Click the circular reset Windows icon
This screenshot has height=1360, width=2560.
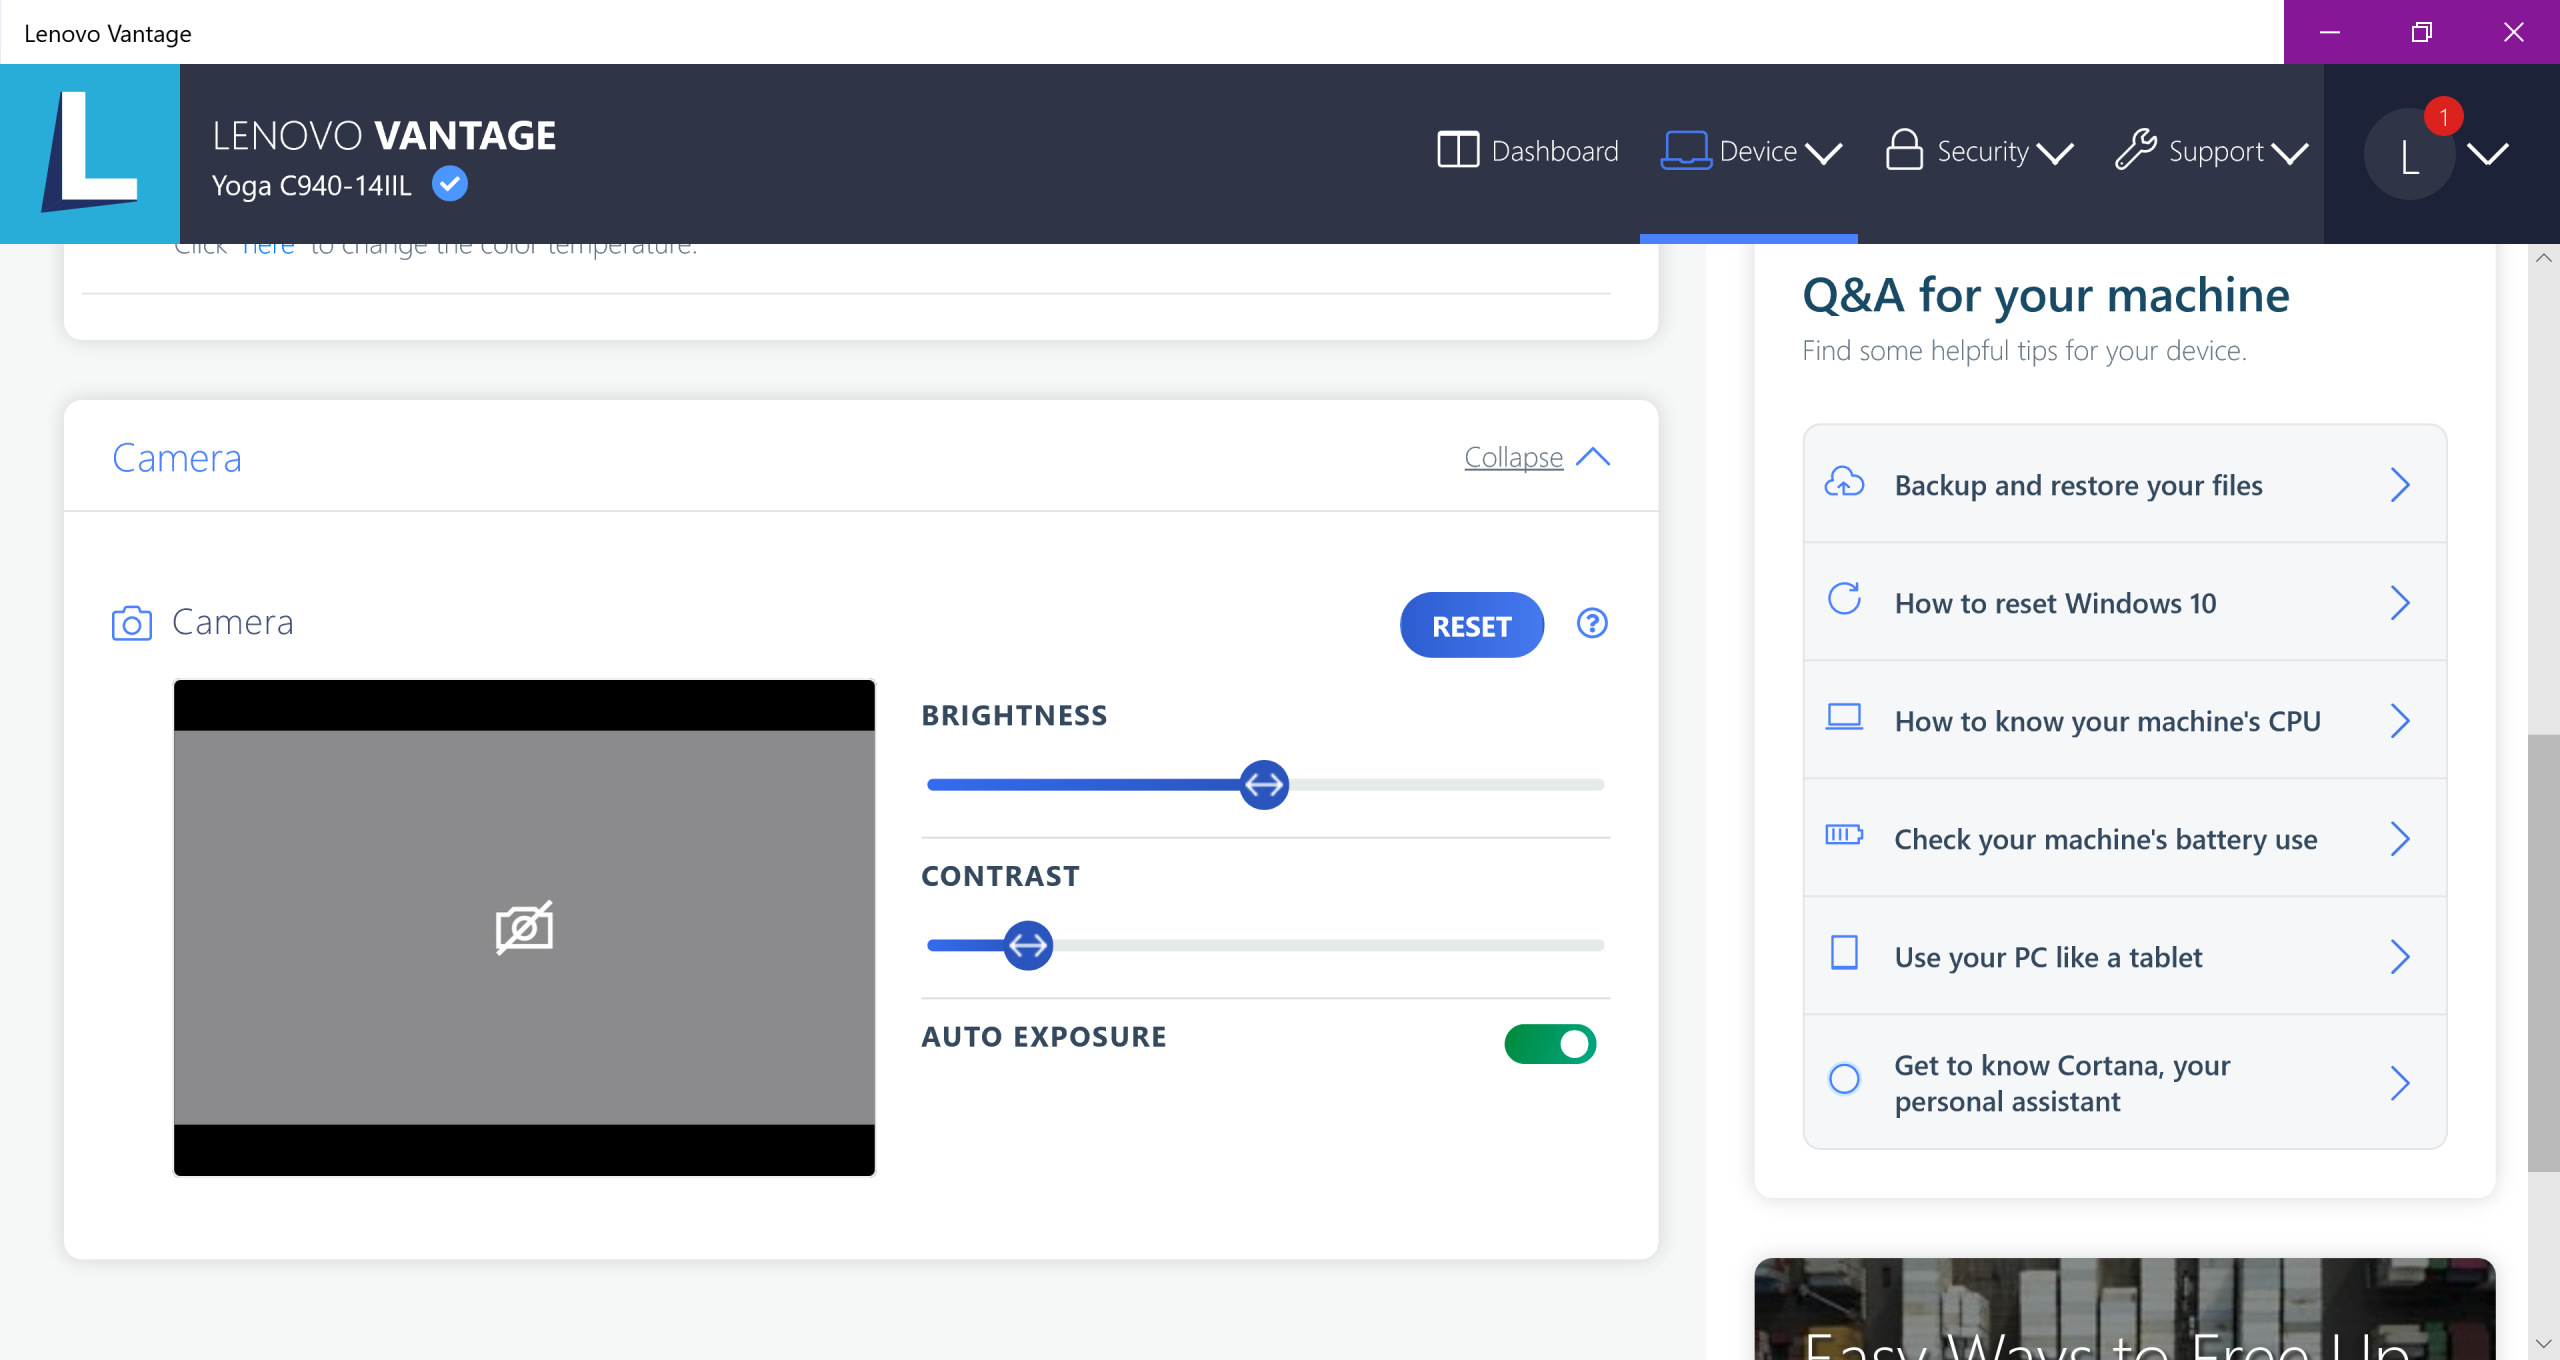[x=1844, y=600]
